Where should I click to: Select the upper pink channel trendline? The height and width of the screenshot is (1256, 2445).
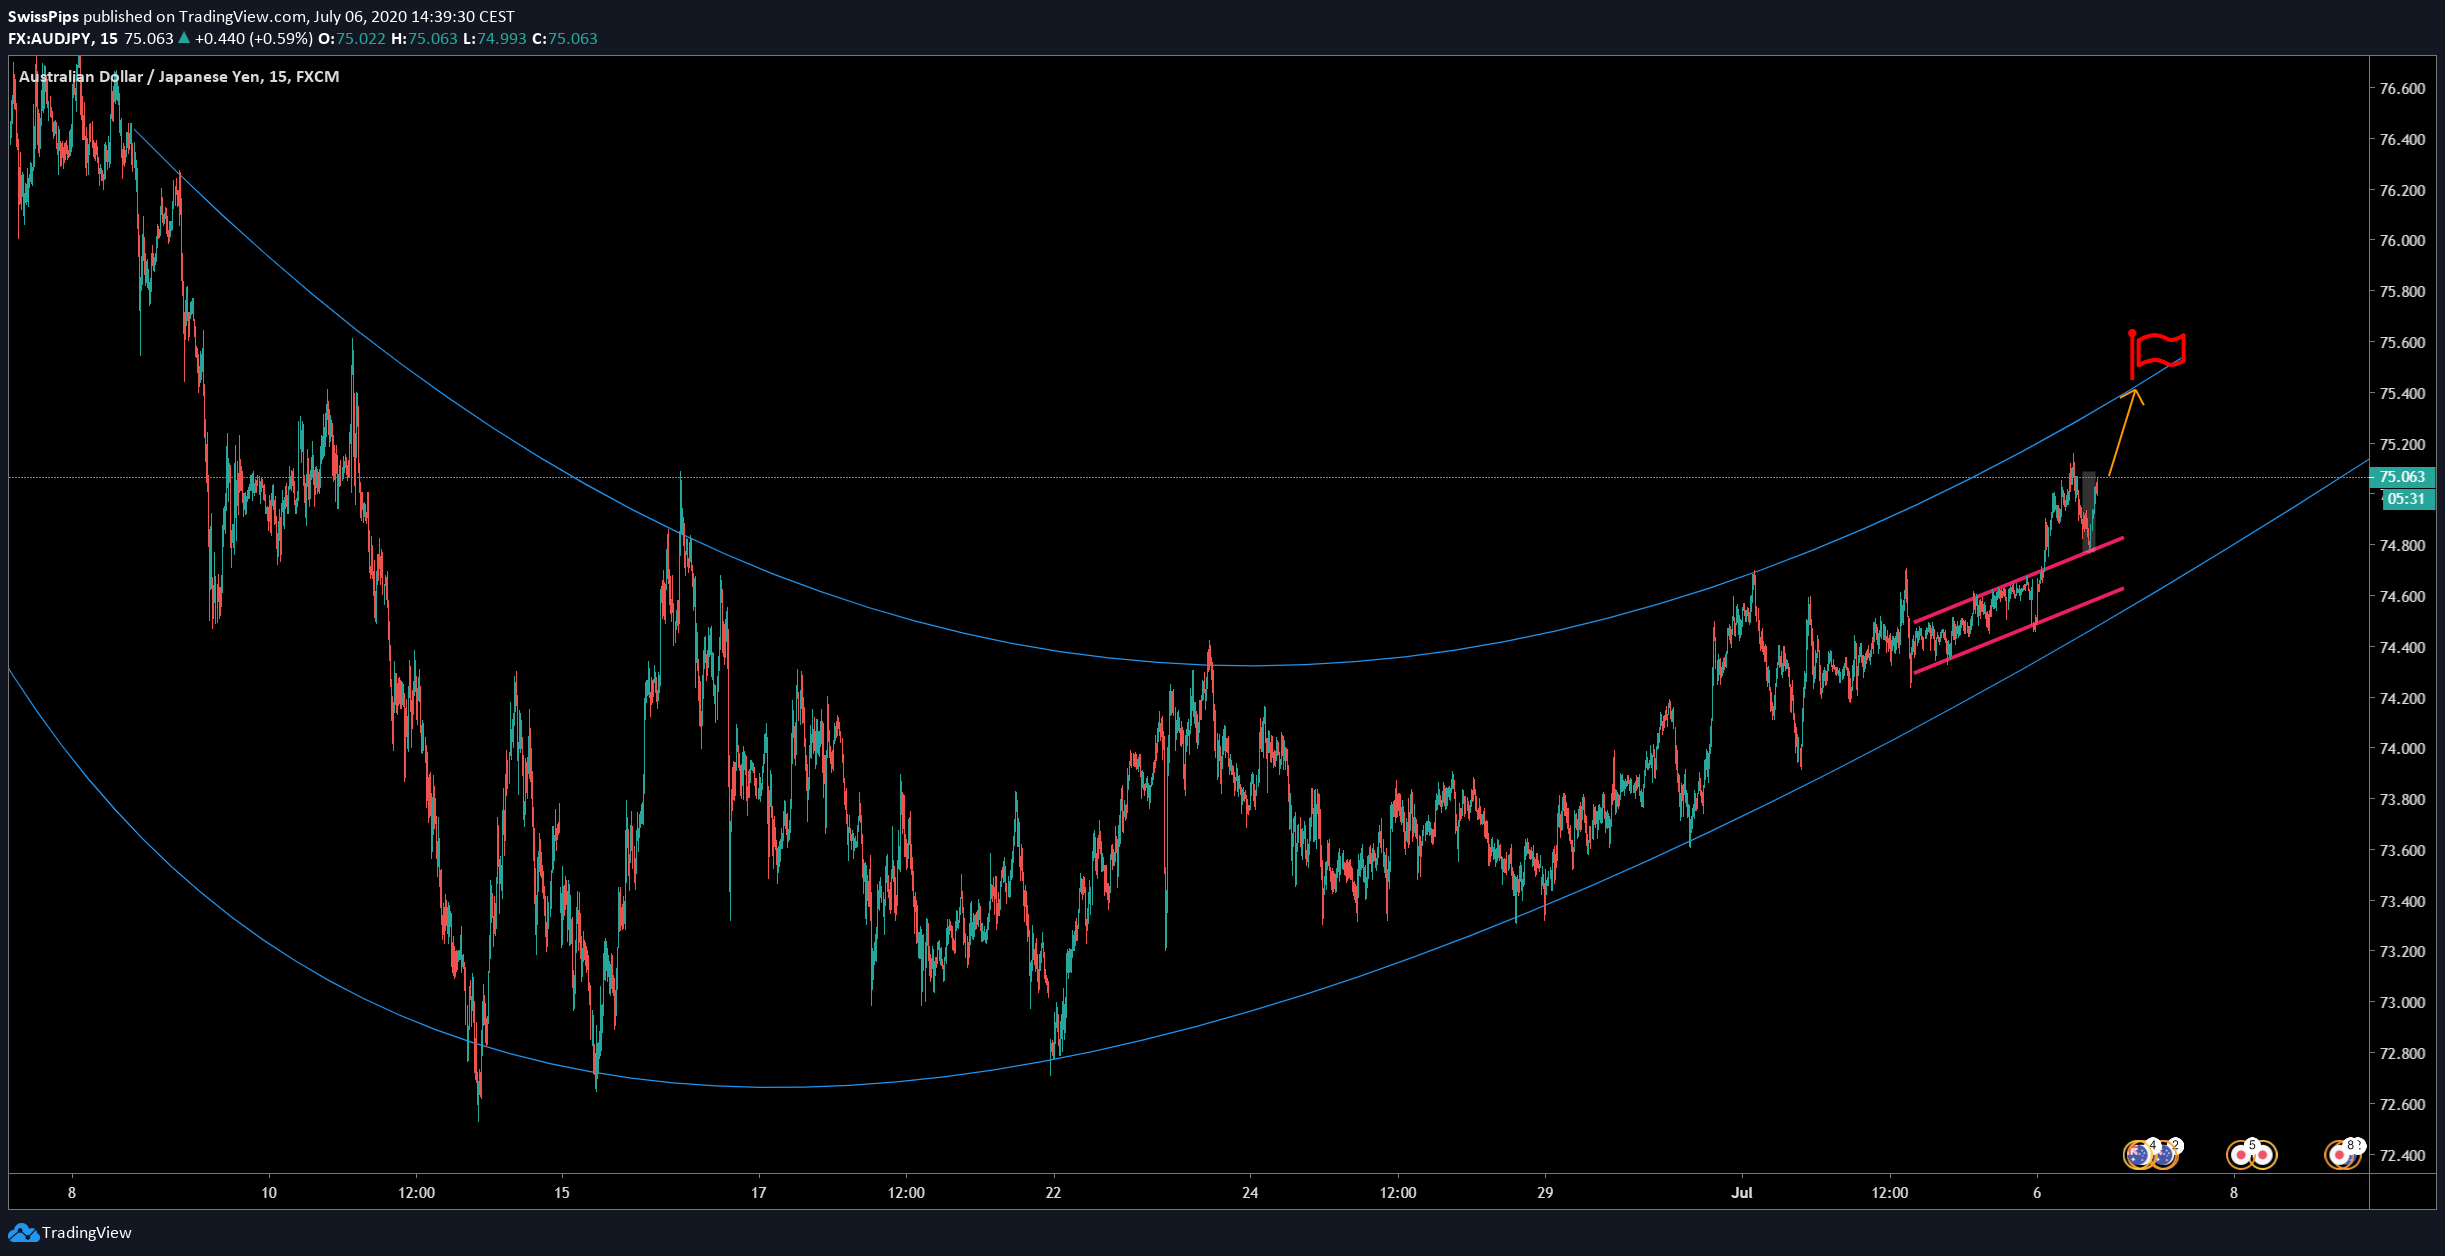click(2017, 580)
